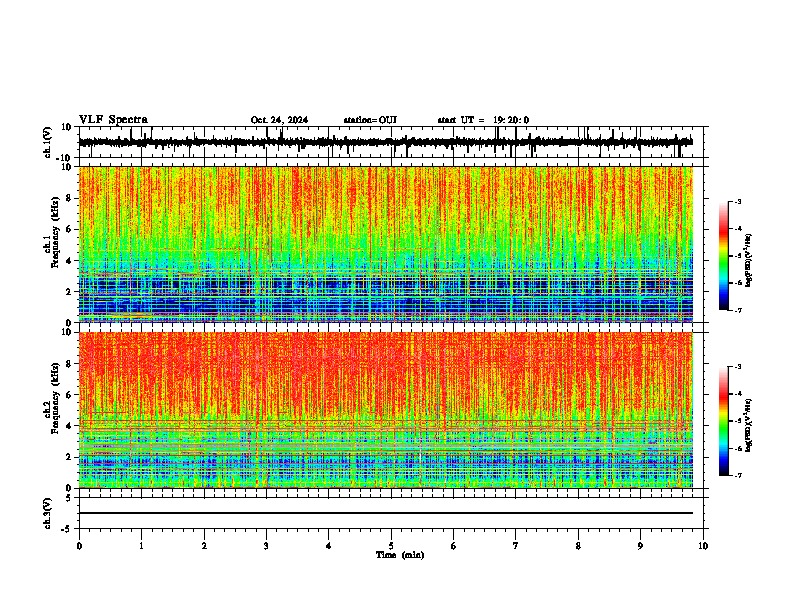Click the "VLF Spectra" title text
Screen dimensions: 792x612
click(113, 120)
